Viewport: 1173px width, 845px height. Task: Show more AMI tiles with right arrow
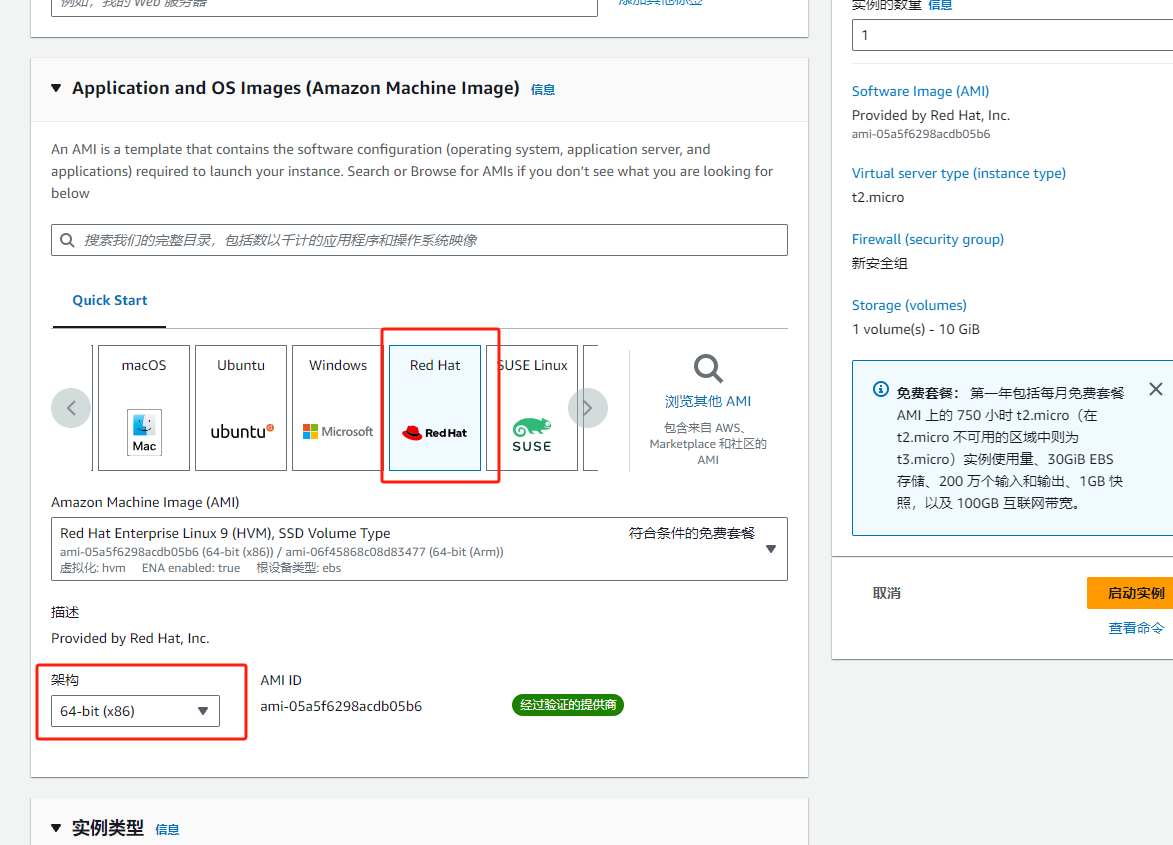pyautogui.click(x=587, y=408)
